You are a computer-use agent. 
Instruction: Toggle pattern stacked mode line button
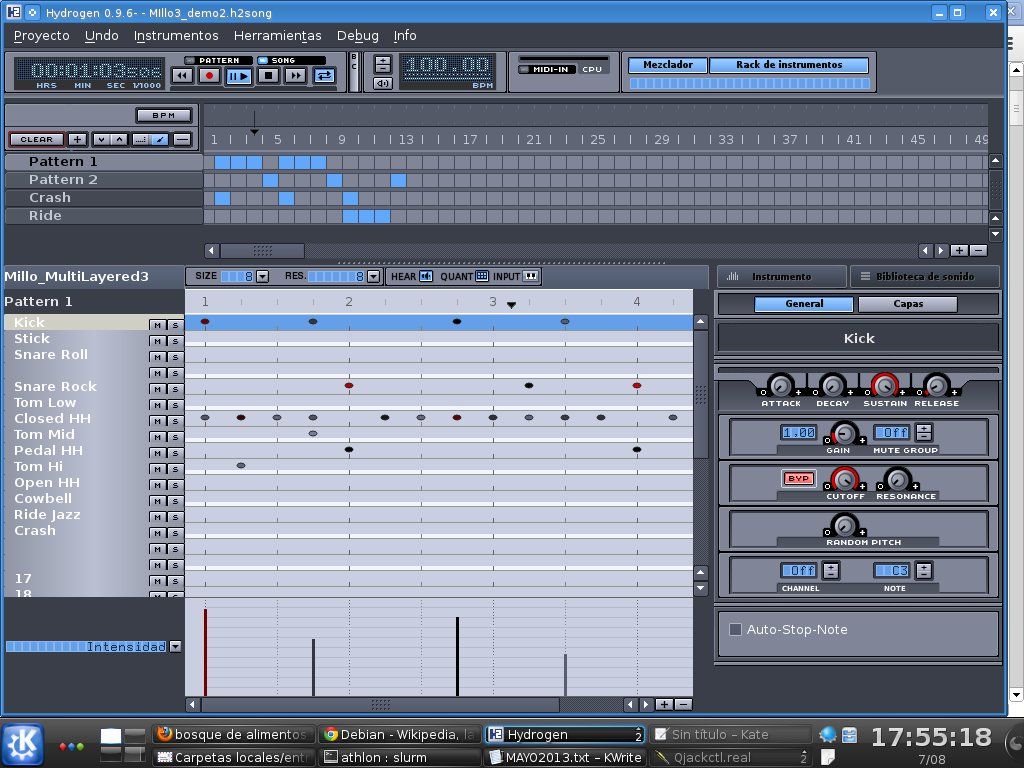coord(182,139)
